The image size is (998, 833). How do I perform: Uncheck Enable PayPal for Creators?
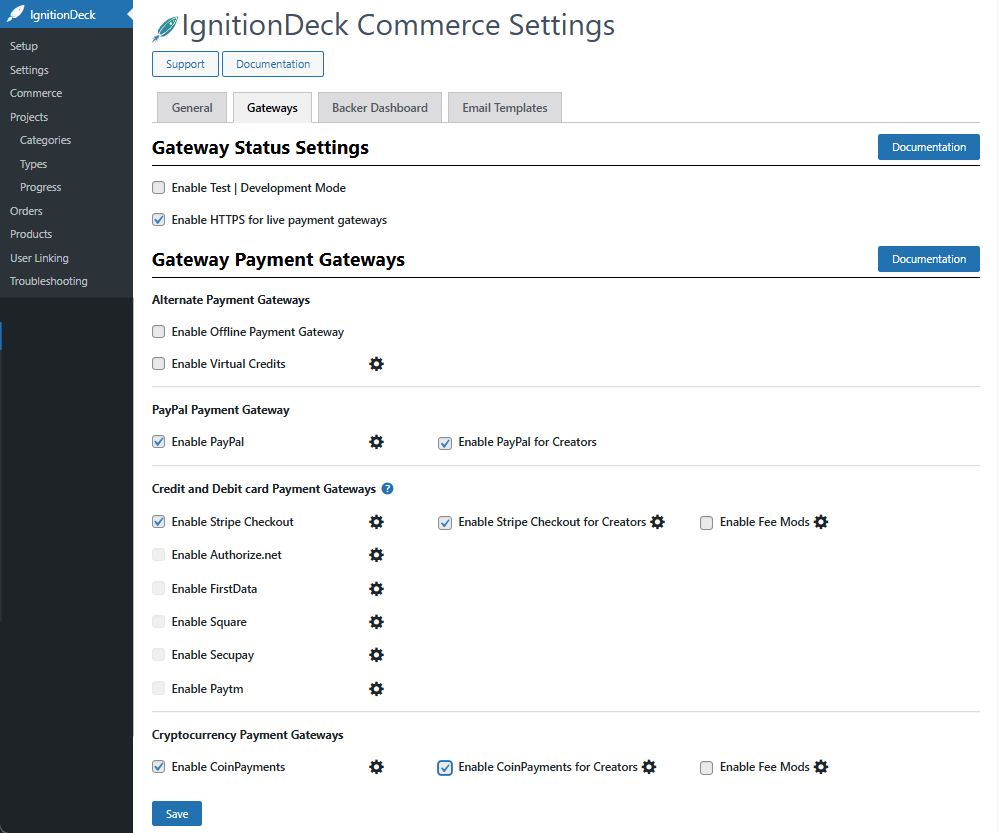[445, 443]
